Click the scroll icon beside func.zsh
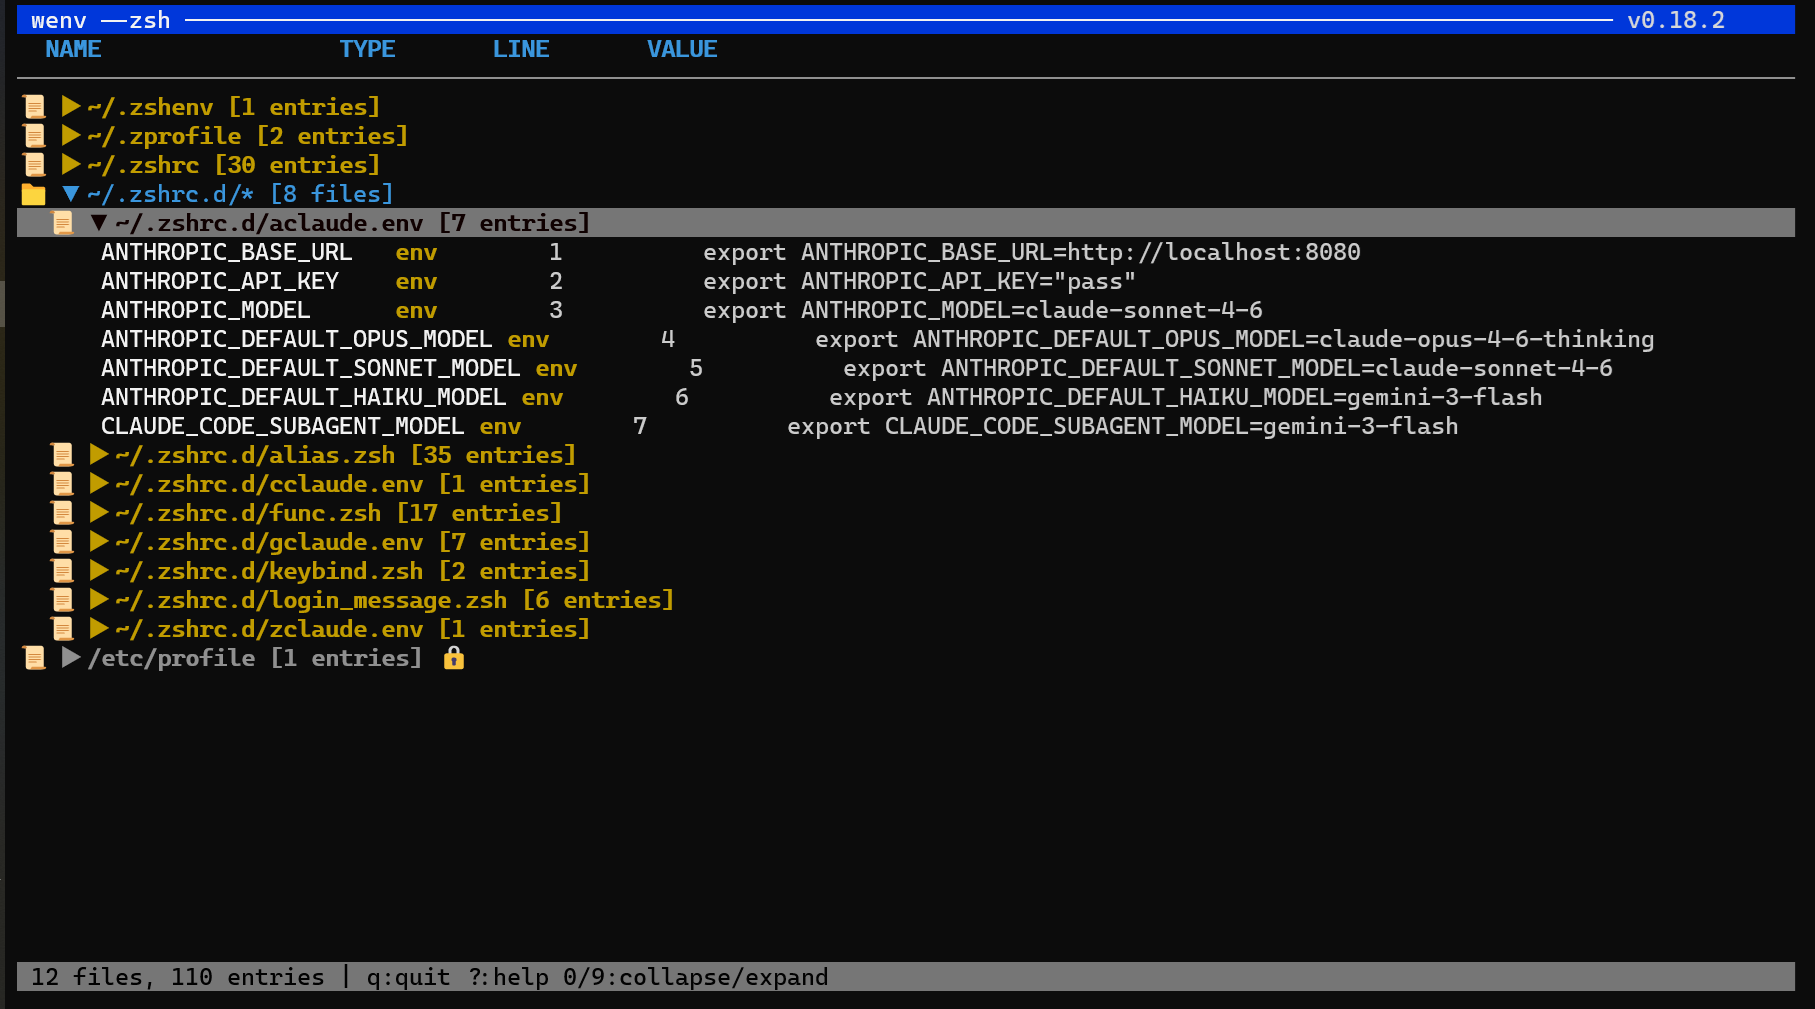1815x1009 pixels. coord(62,513)
